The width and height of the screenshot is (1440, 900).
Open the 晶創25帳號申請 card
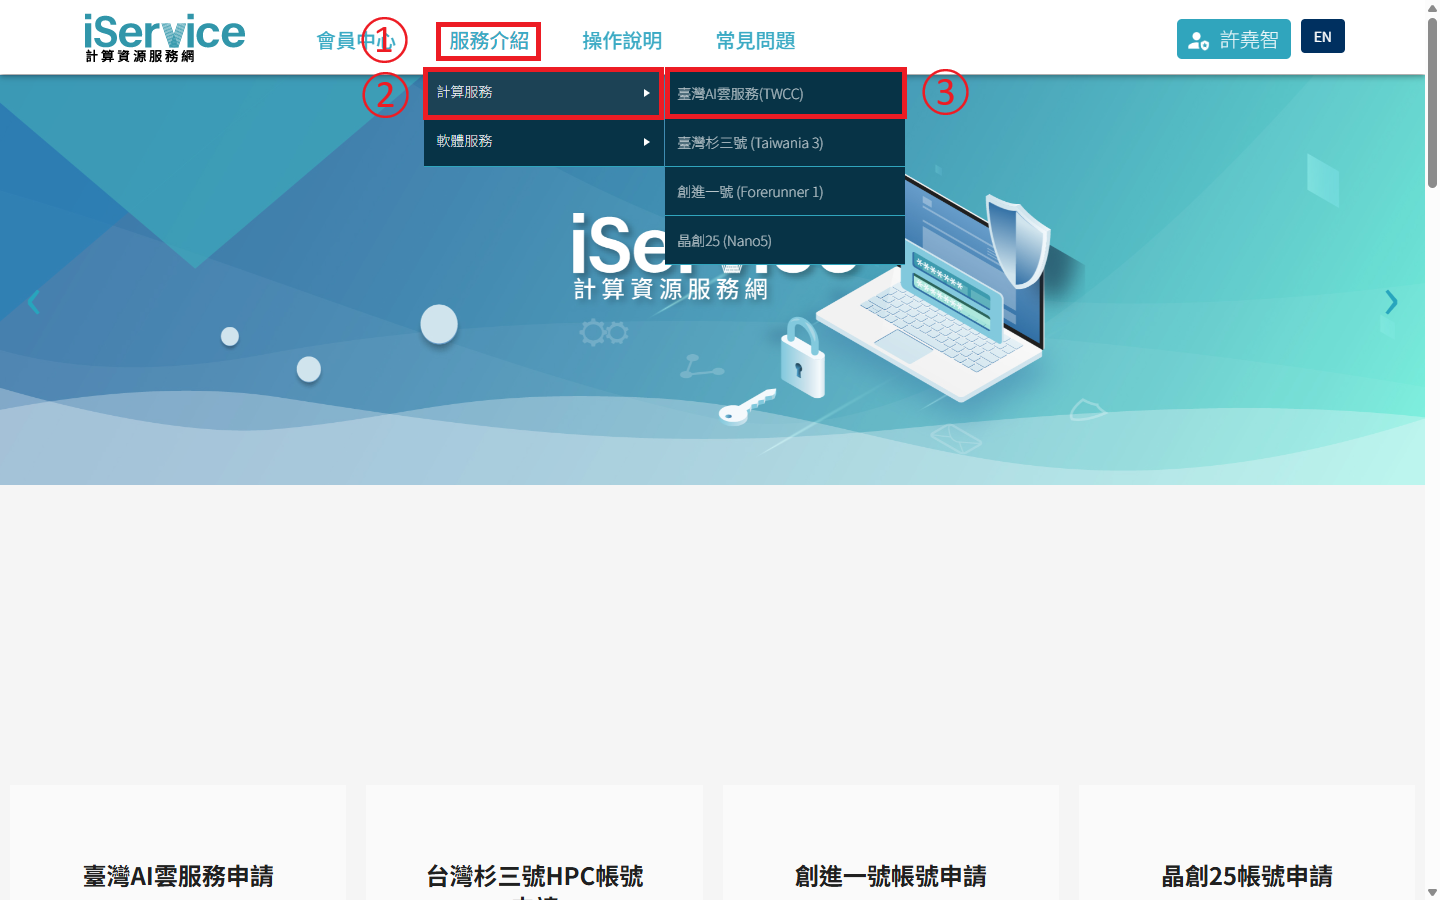pos(1246,842)
